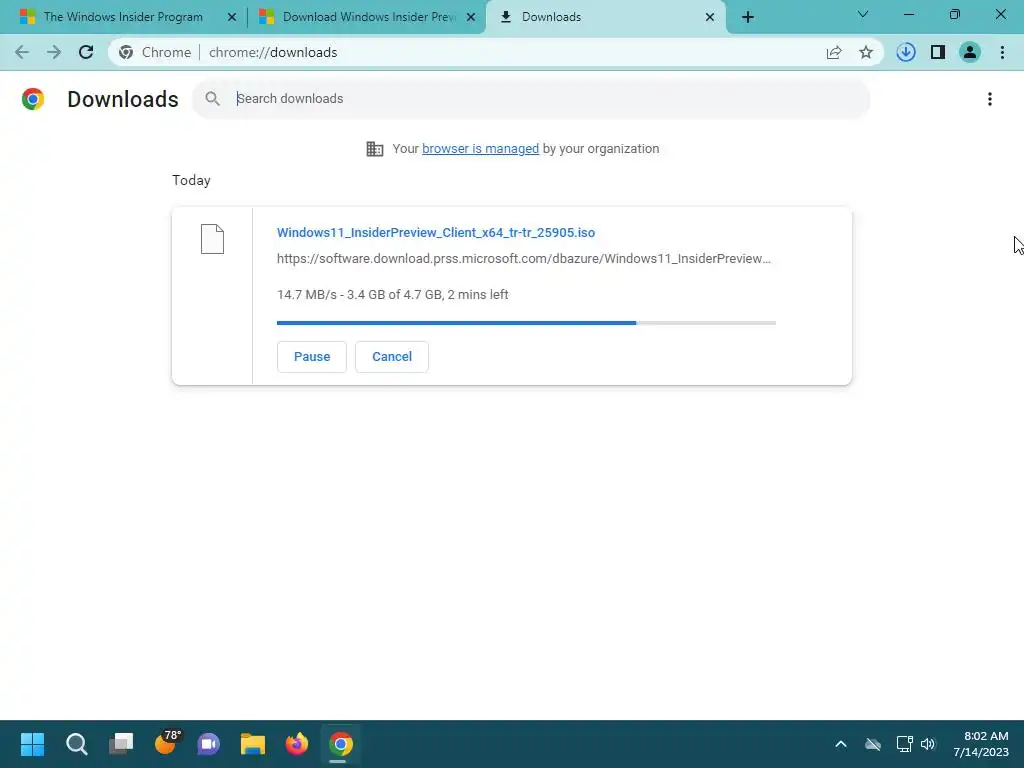The image size is (1024, 768).
Task: Open the Chat app on the taskbar
Action: tap(209, 744)
